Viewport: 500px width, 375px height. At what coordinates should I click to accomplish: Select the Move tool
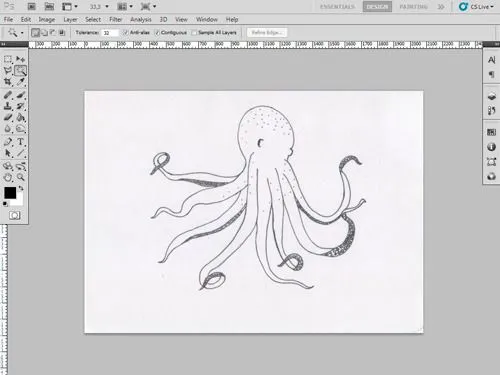click(x=20, y=59)
